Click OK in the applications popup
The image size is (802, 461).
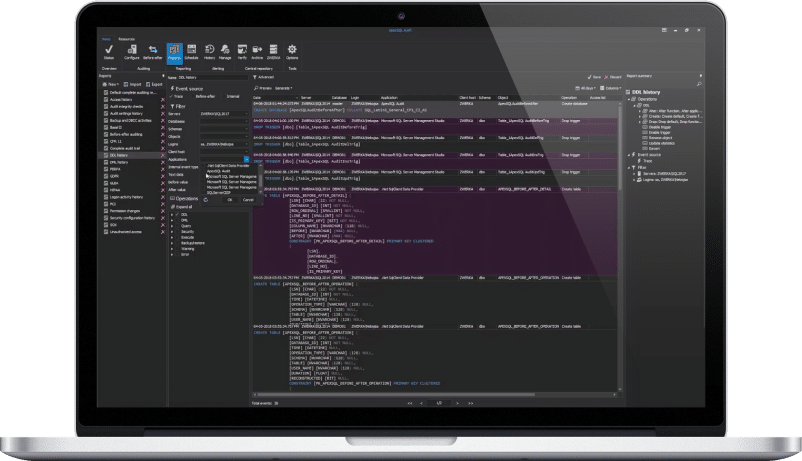[229, 199]
